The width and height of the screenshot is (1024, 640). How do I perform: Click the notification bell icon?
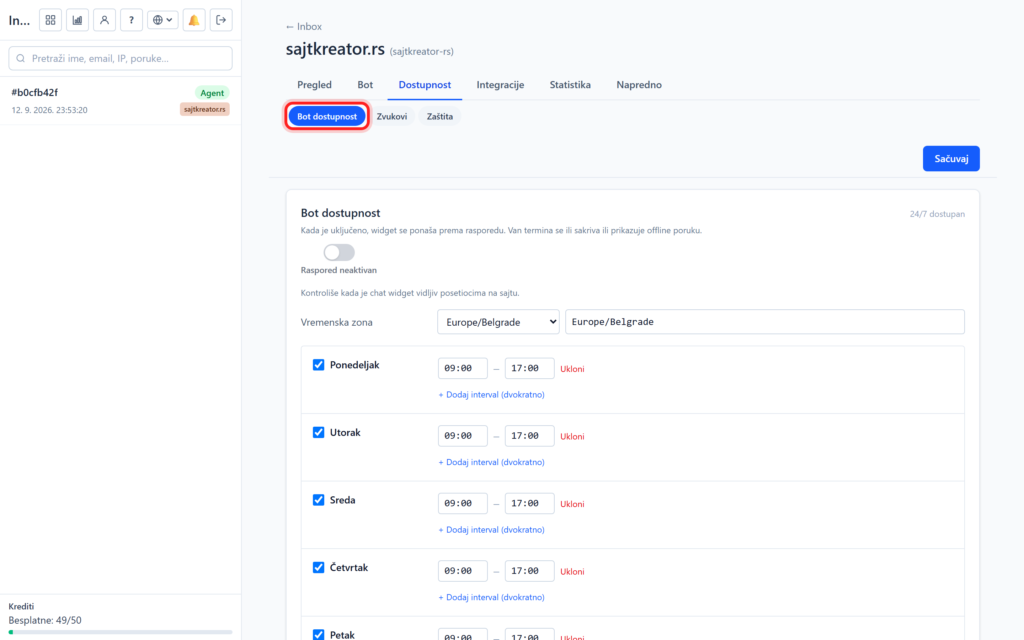[194, 20]
